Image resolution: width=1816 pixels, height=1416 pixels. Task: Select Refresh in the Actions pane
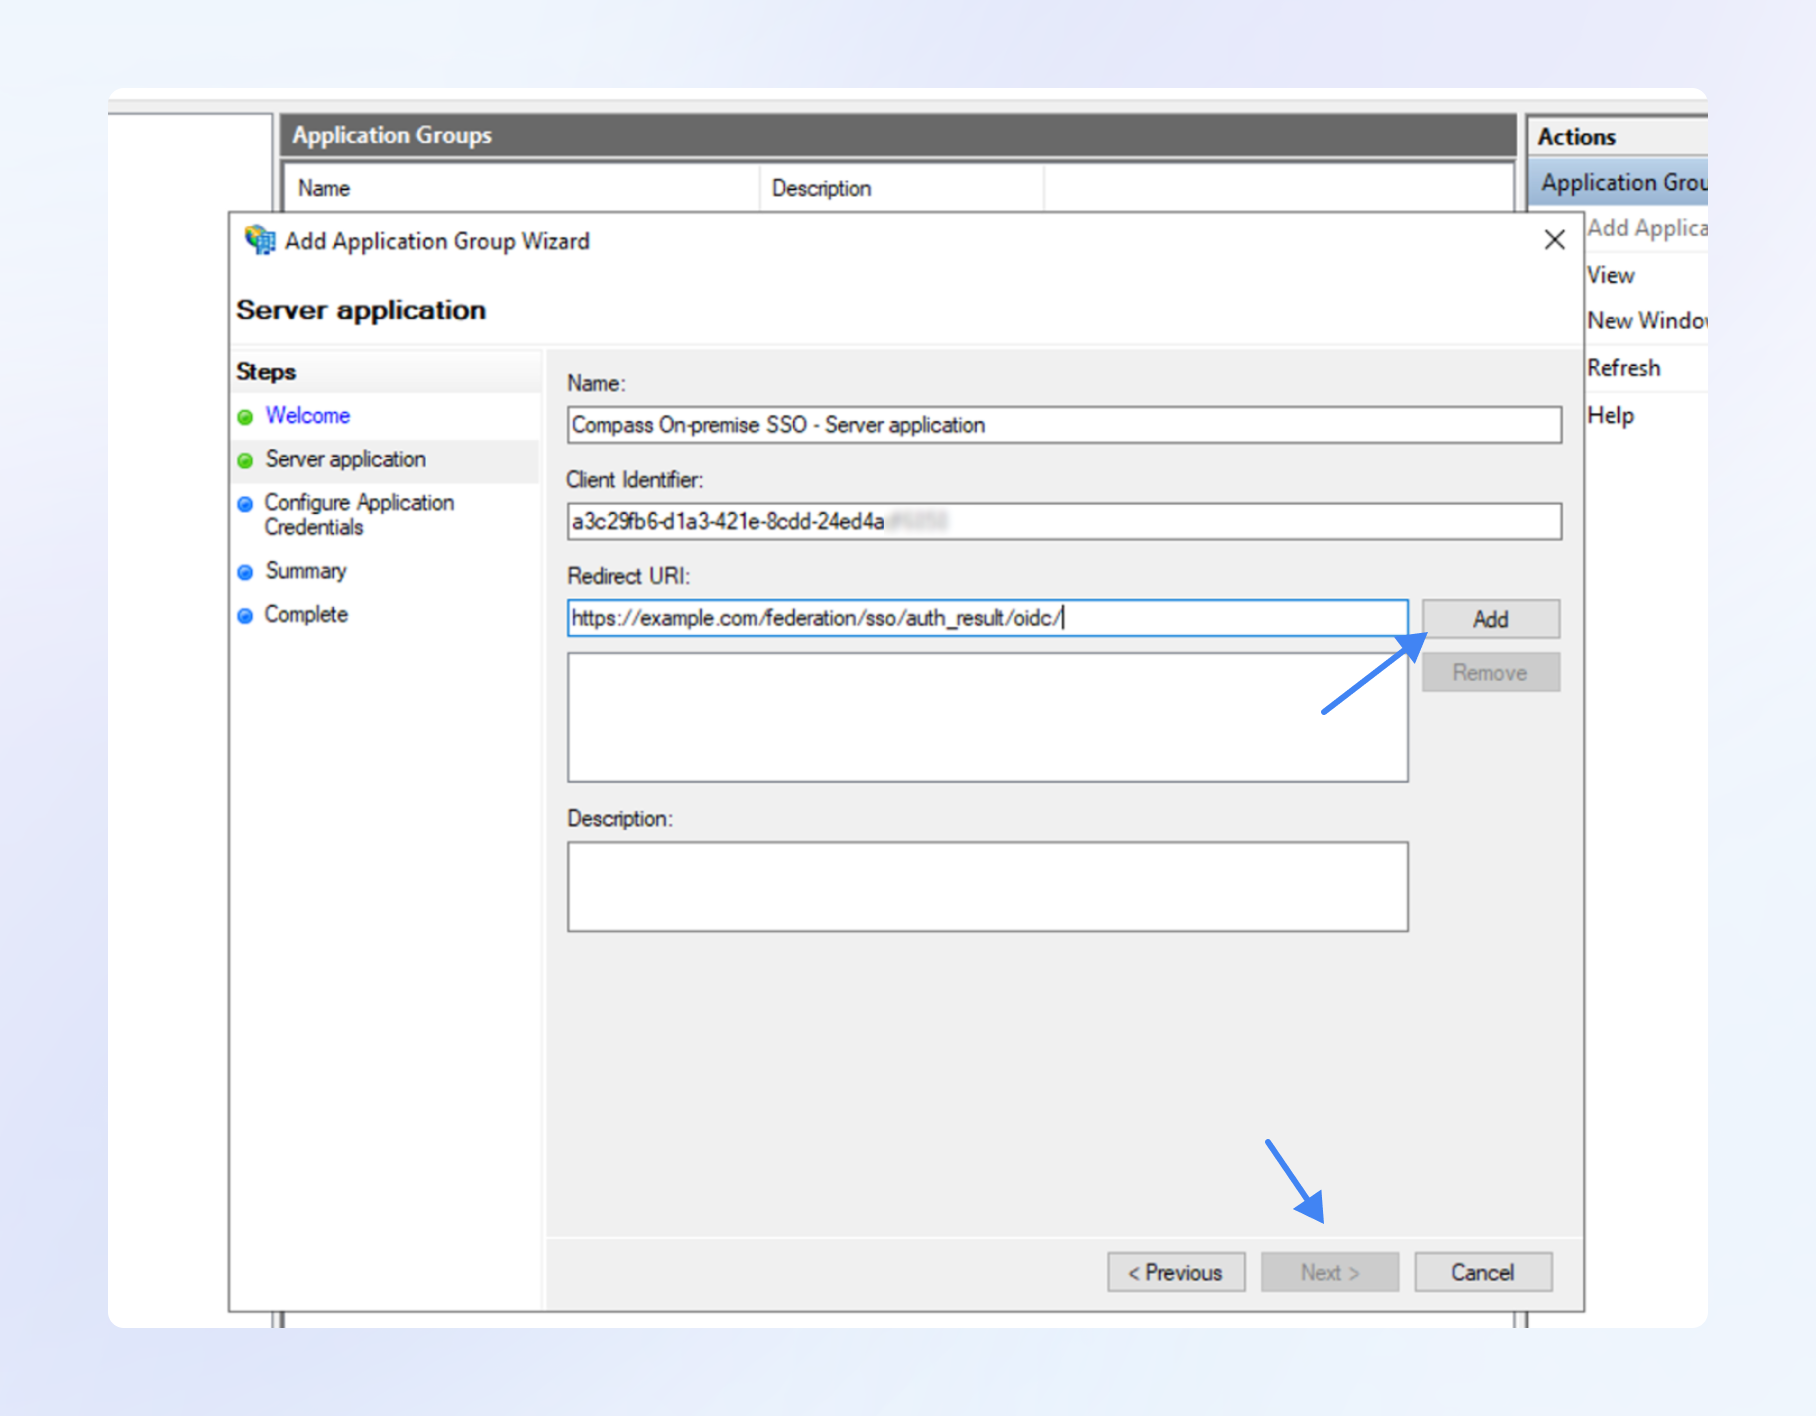coord(1623,368)
